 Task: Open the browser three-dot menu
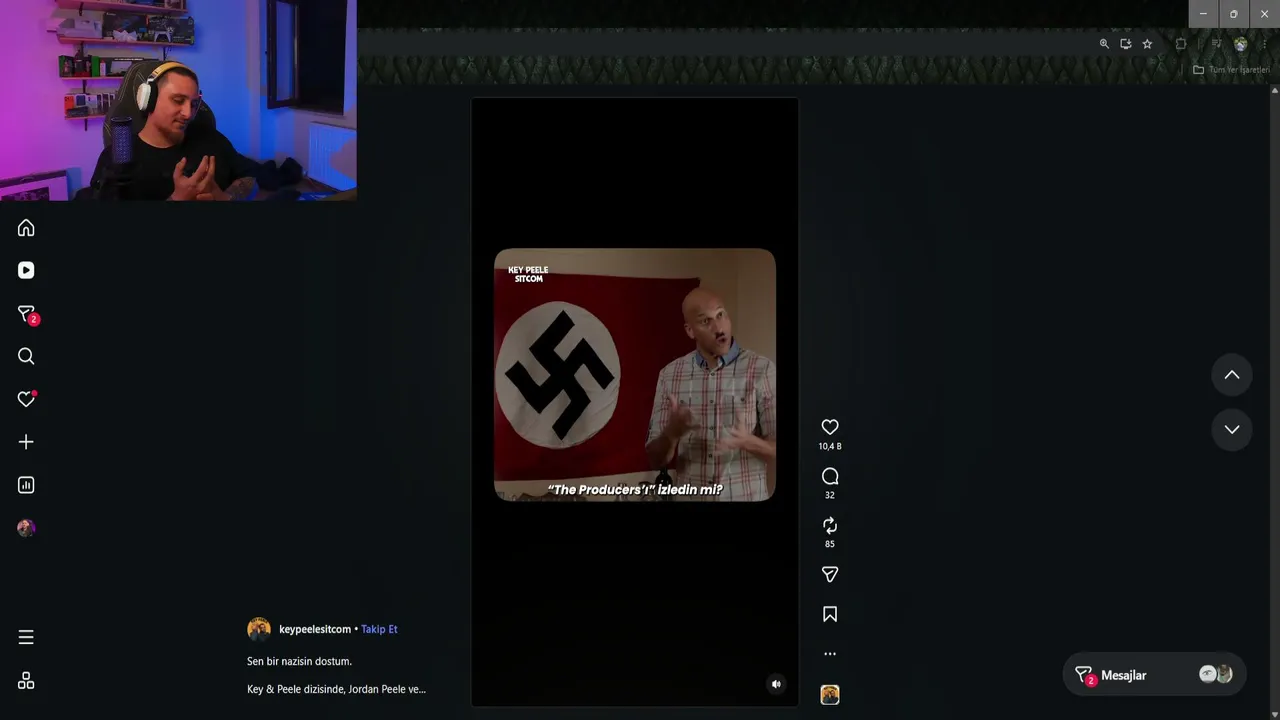tap(1264, 44)
